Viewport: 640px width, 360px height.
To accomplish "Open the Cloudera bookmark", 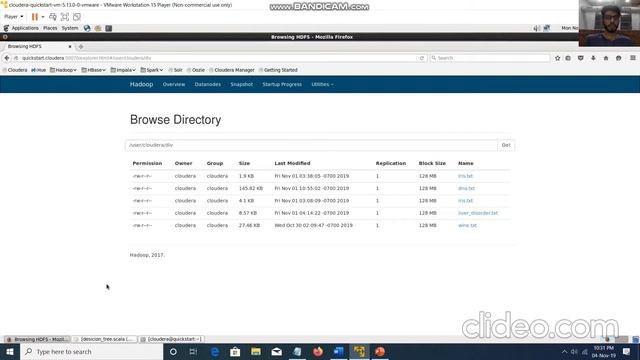I will [x=15, y=70].
